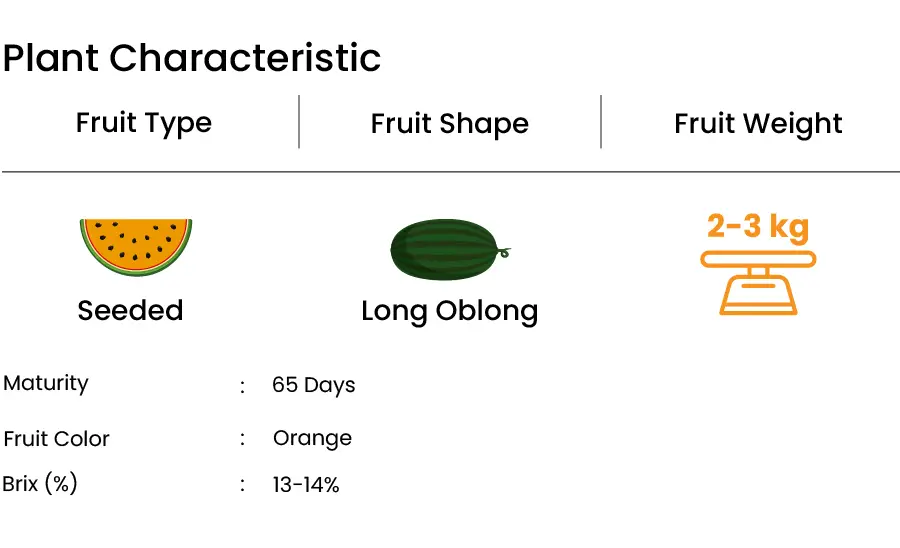Click the colon separator beside Maturity
This screenshot has width=900, height=548.
[242, 387]
